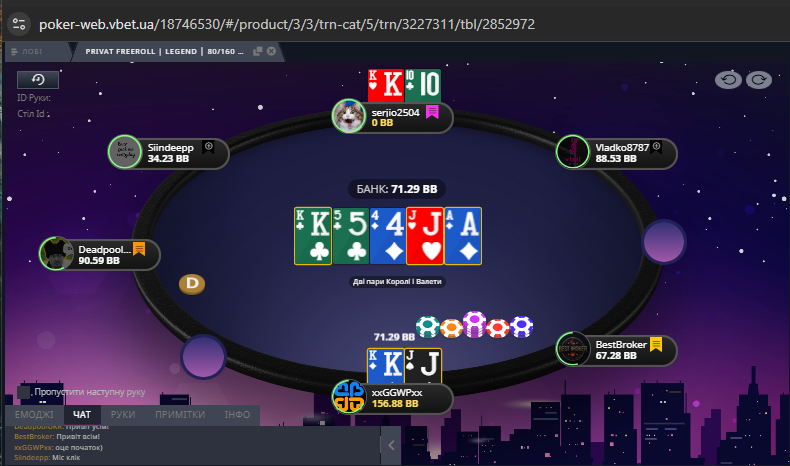790x466 pixels.
Task: Click BestBroker's yellow note flag
Action: tap(655, 345)
